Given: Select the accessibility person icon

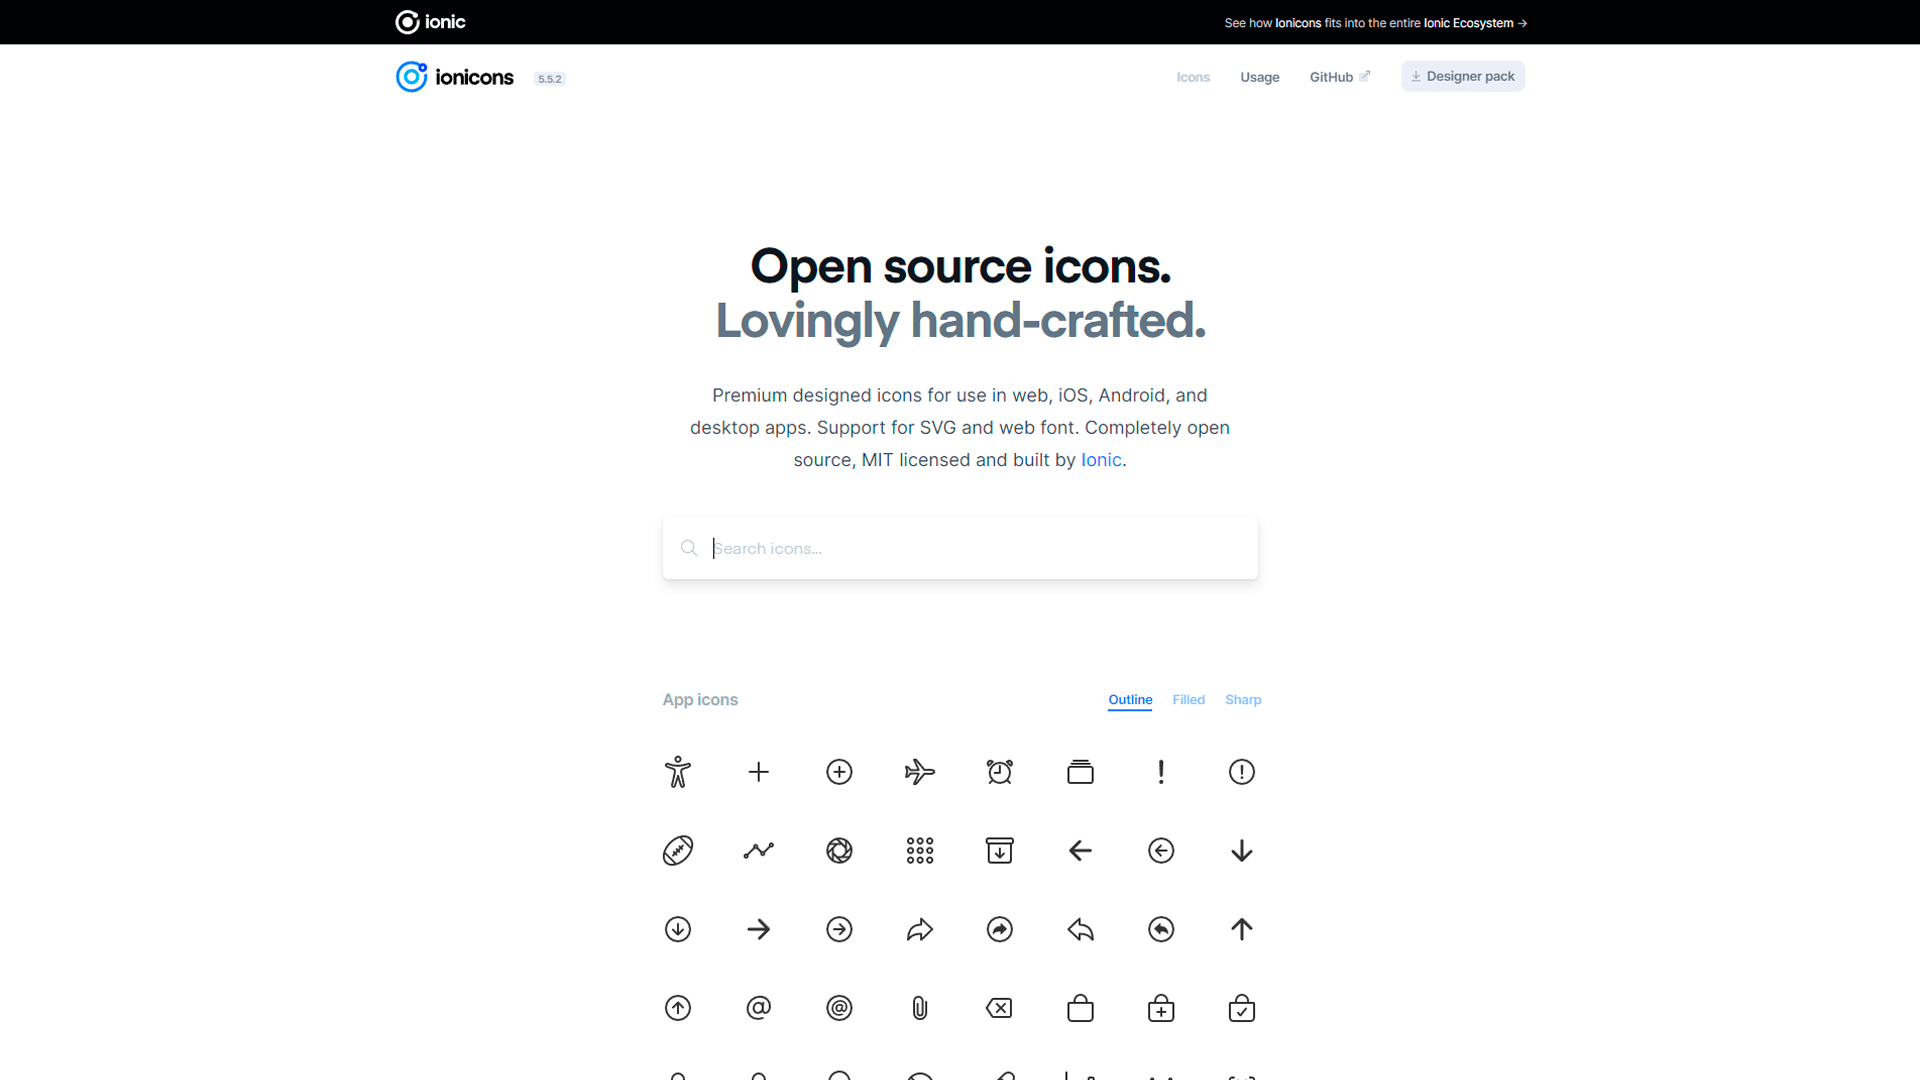Looking at the screenshot, I should [678, 772].
